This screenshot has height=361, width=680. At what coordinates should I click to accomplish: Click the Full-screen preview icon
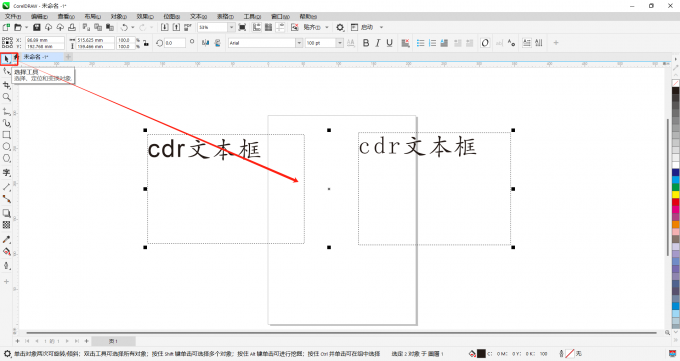[x=242, y=27]
